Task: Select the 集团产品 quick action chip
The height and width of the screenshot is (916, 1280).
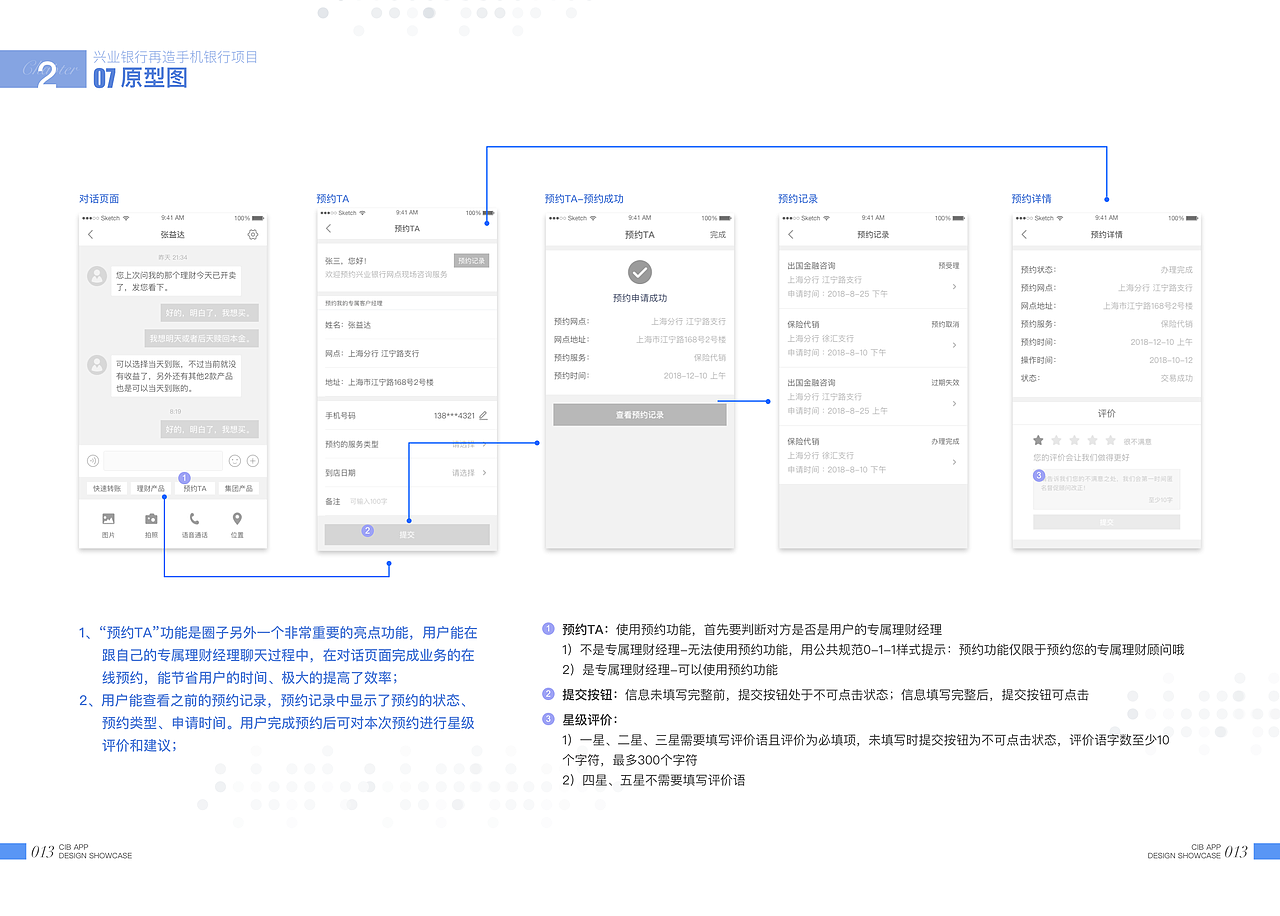Action: (x=239, y=488)
